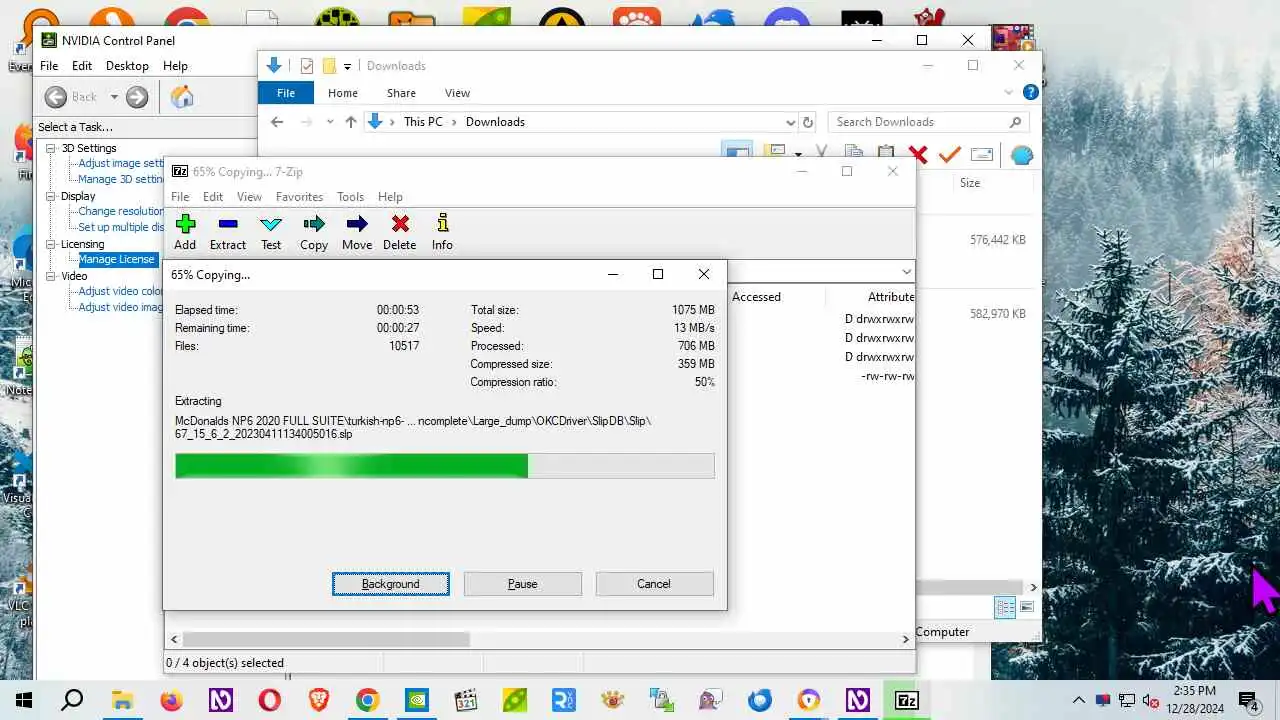
Task: Click the Pause button in copying dialog
Action: coord(522,584)
